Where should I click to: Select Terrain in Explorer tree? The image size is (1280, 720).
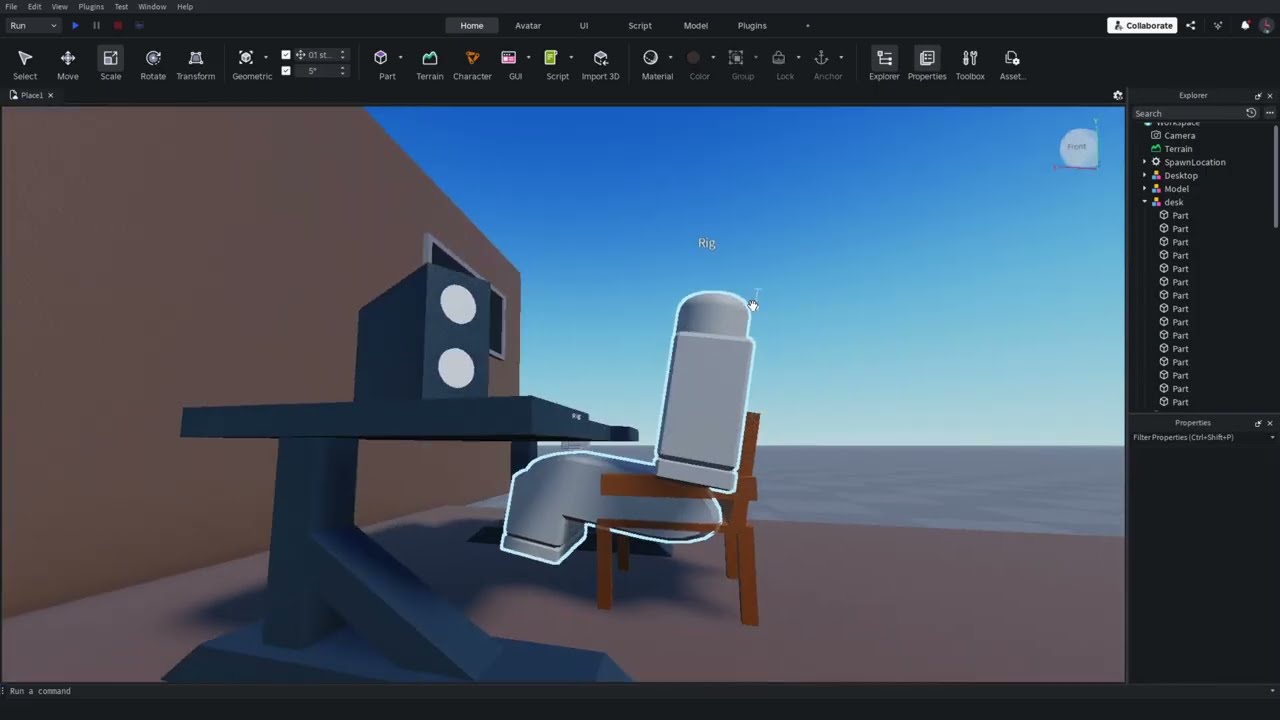tap(1178, 149)
